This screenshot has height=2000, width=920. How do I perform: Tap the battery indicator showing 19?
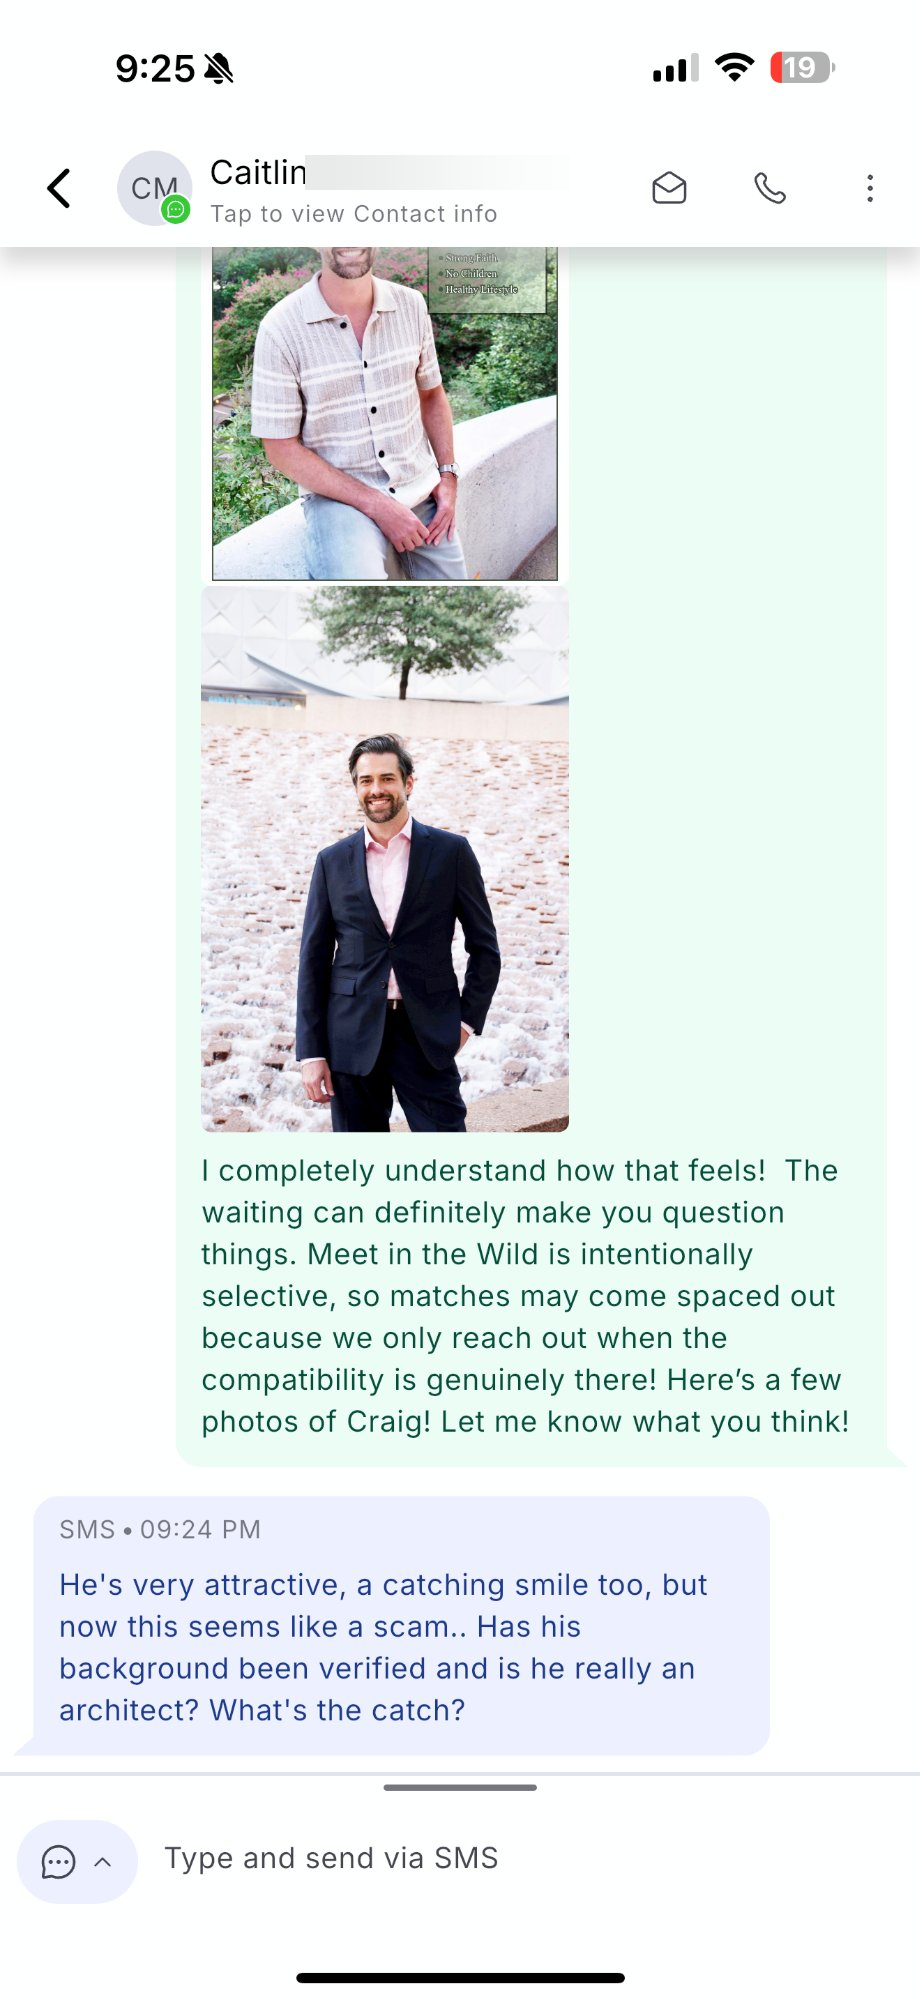click(x=802, y=68)
